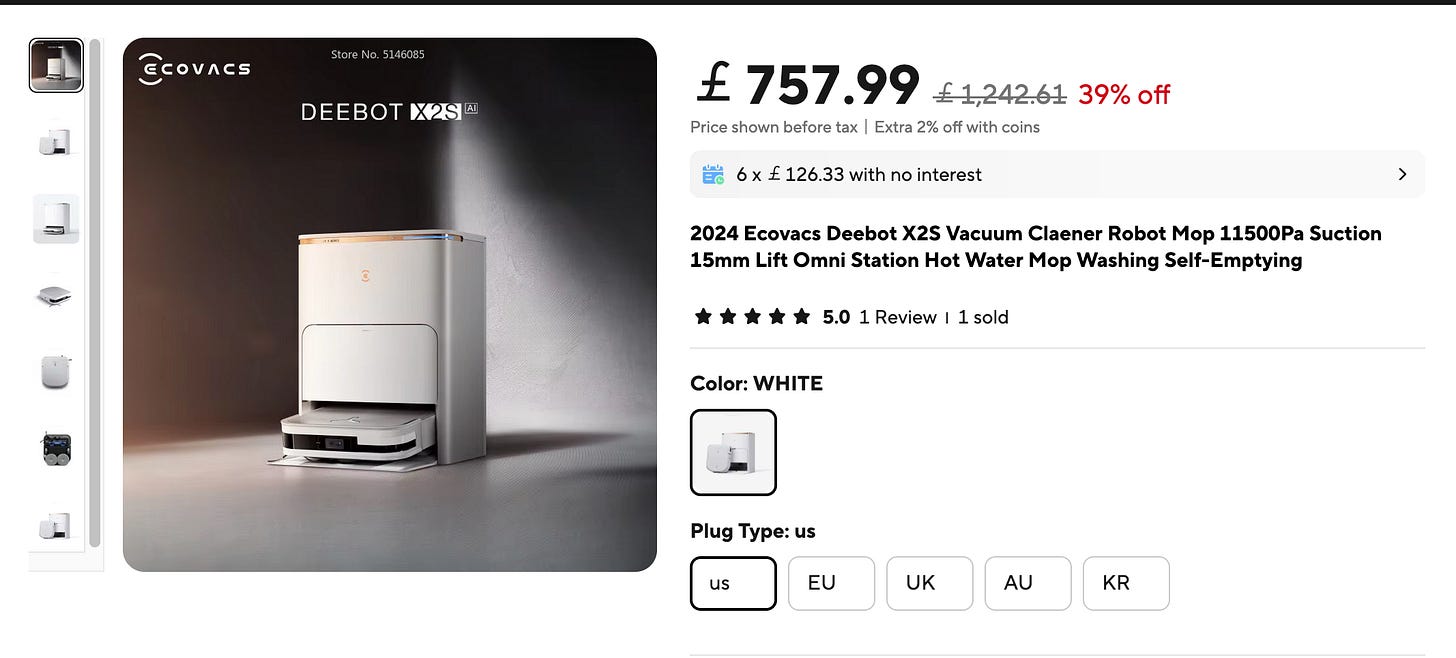The image size is (1456, 658).
Task: View the second product thumbnail
Action: [56, 142]
